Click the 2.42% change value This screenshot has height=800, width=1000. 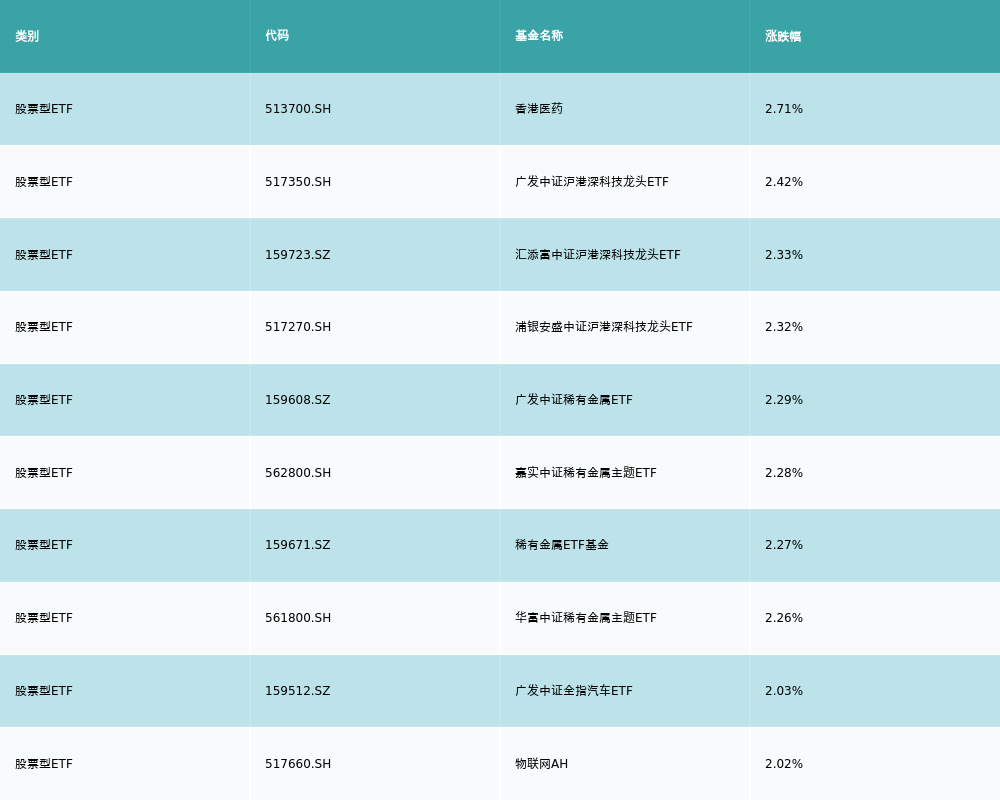[784, 182]
